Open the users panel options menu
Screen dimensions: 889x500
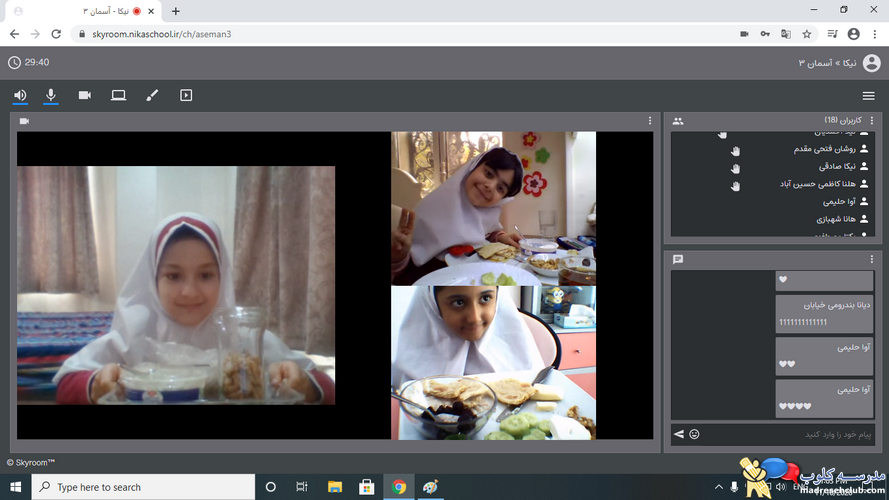tap(871, 120)
